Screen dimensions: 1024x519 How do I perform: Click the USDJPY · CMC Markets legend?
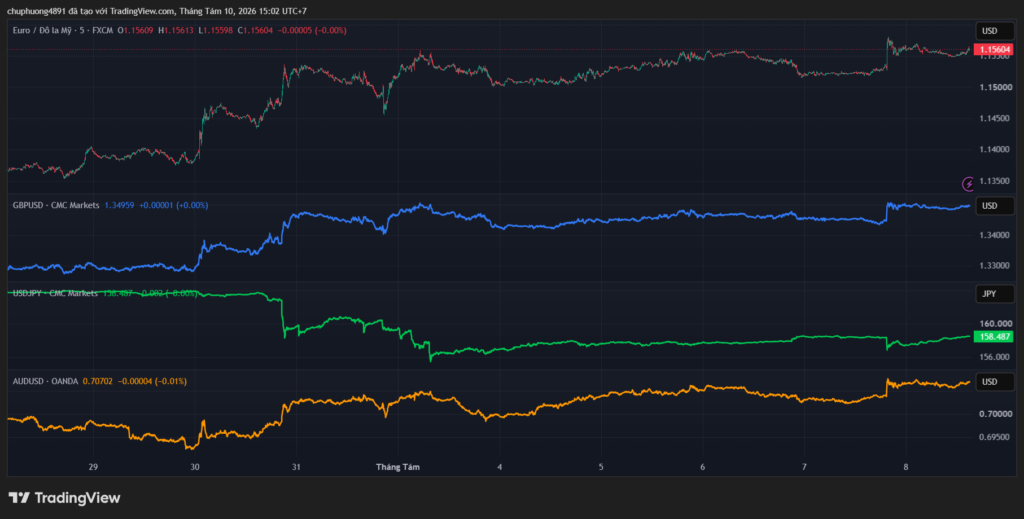(56, 293)
